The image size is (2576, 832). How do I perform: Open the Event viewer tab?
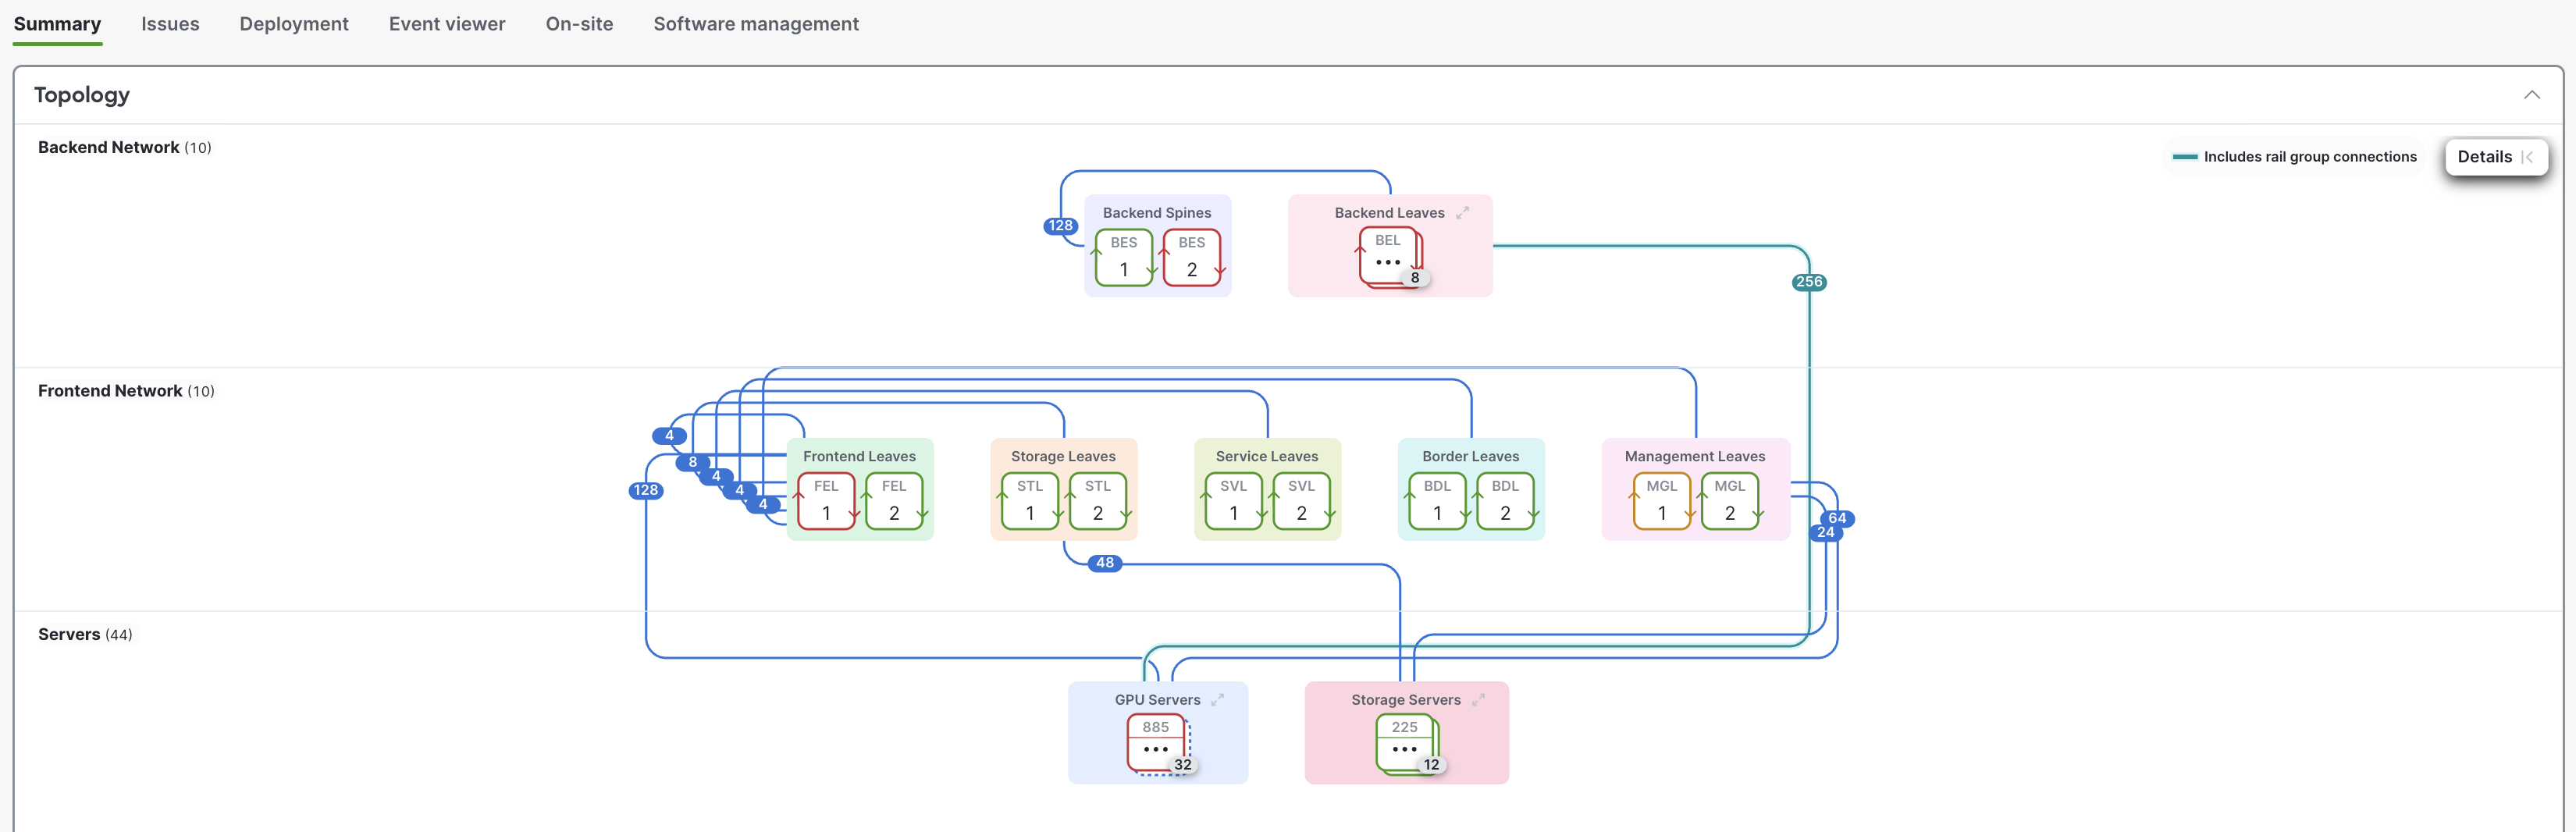coord(446,24)
